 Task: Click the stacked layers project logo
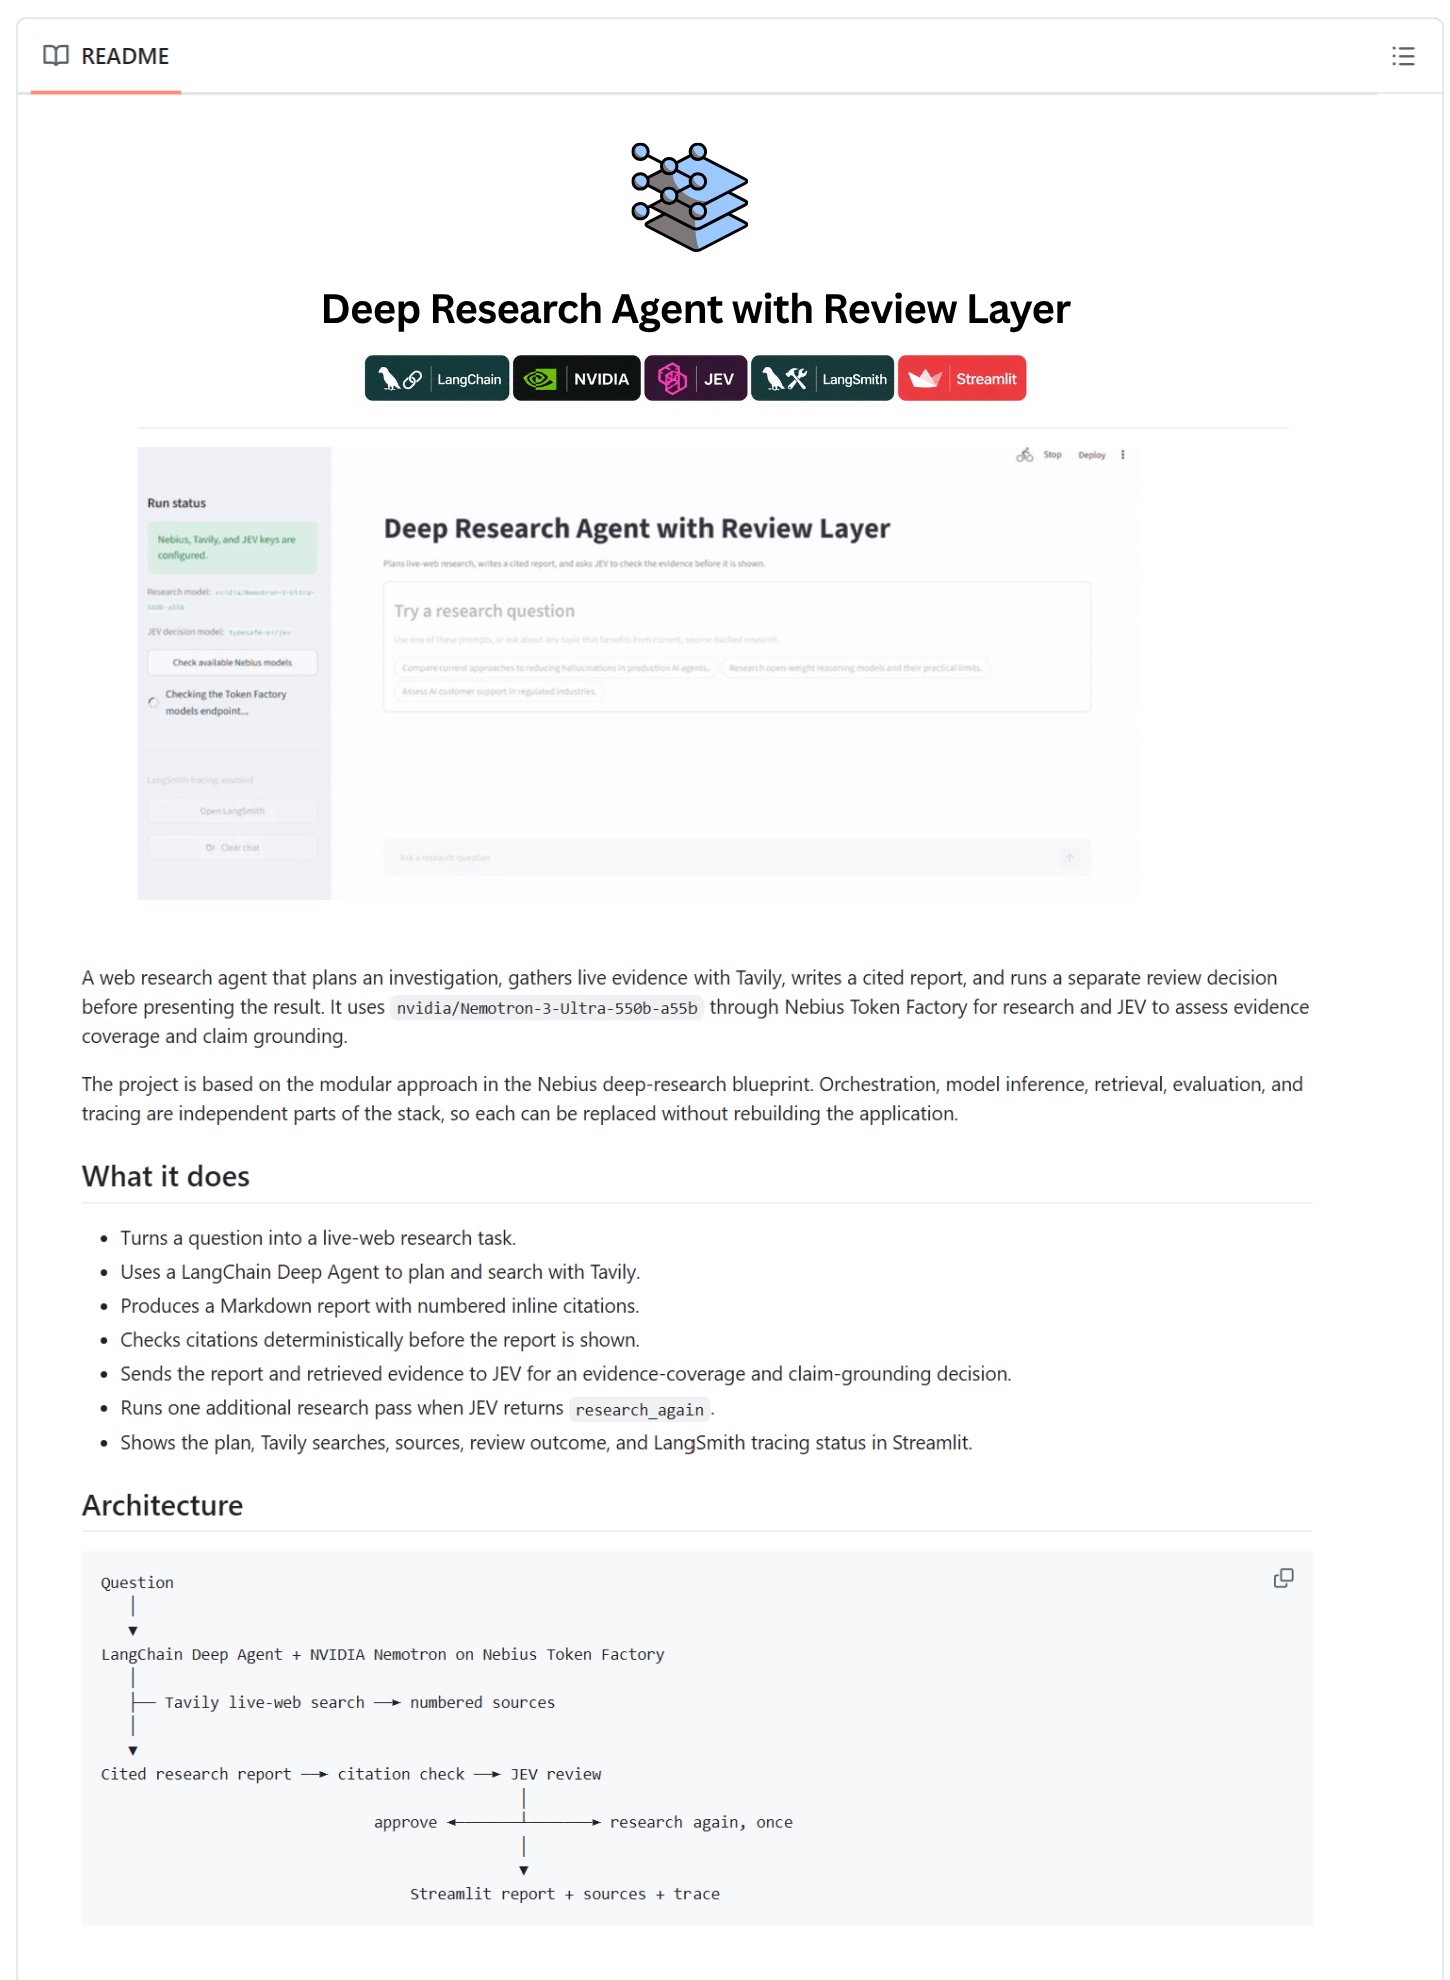click(689, 196)
